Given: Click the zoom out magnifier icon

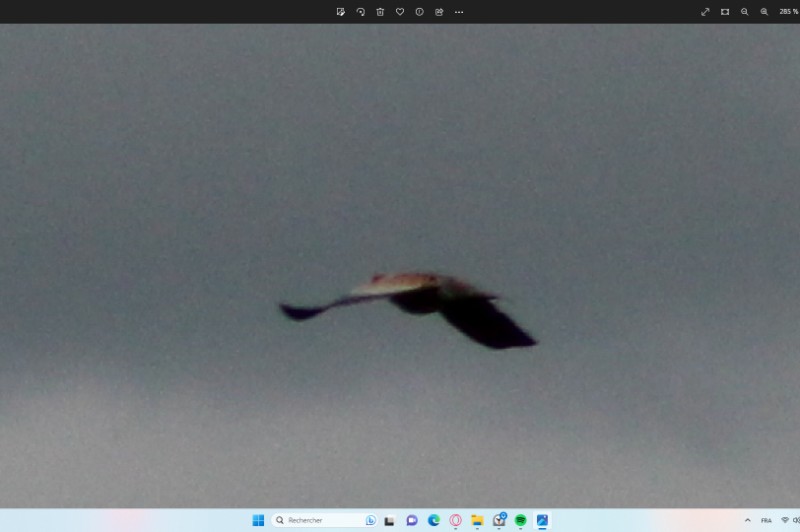Looking at the screenshot, I should pos(745,12).
